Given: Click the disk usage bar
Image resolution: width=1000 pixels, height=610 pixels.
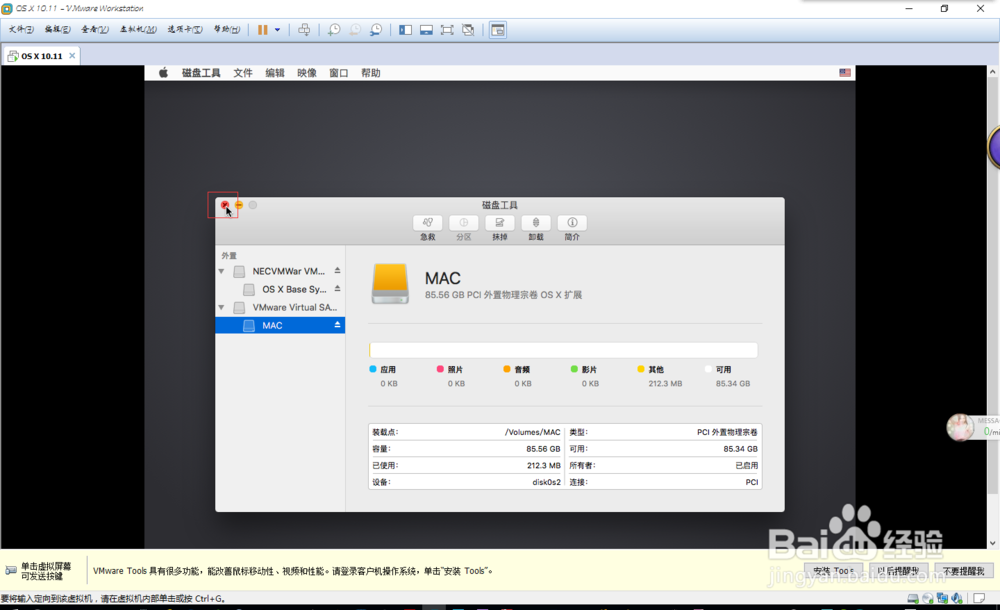Looking at the screenshot, I should (563, 350).
